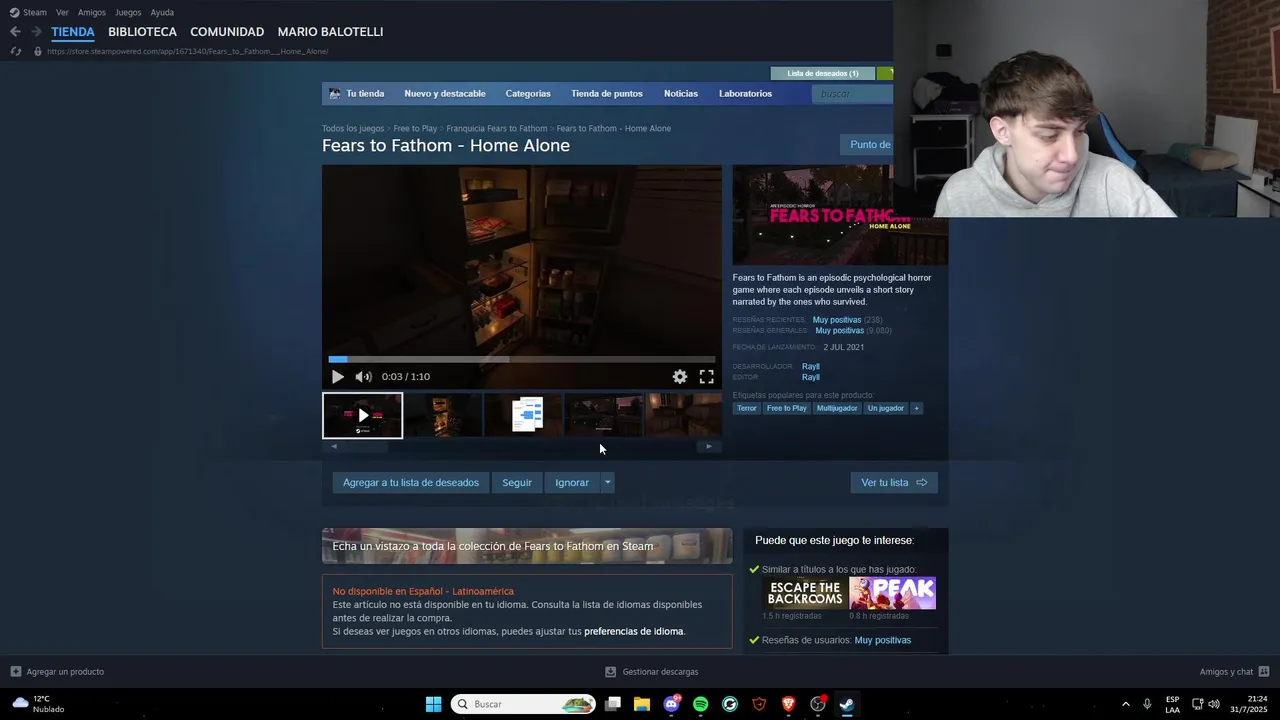Image resolution: width=1280 pixels, height=720 pixels.
Task: Select the Multijugador tag
Action: coord(837,408)
